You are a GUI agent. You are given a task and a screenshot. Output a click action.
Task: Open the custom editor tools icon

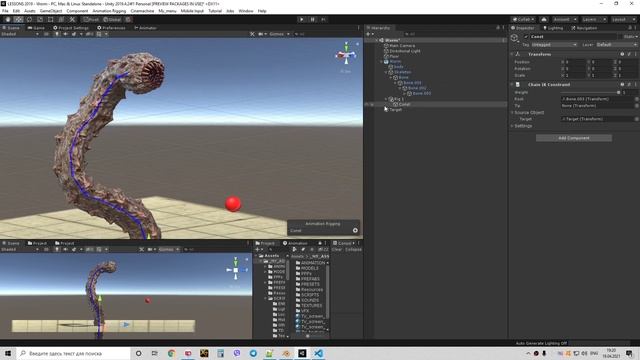[72, 20]
